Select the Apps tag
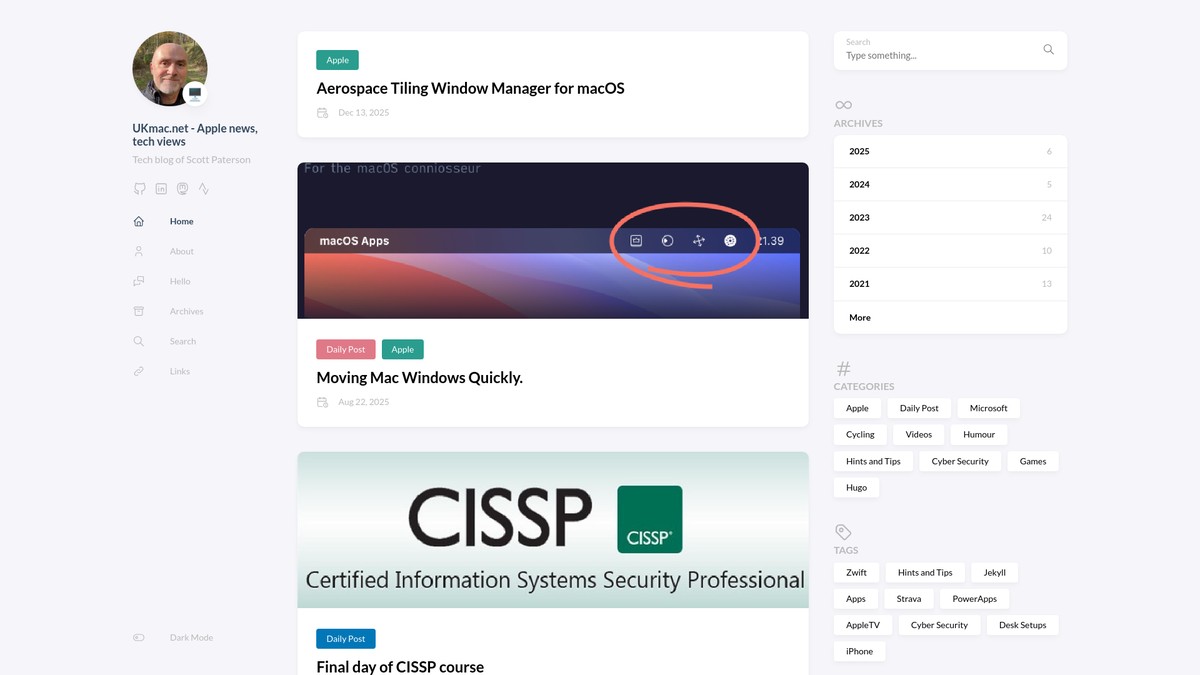Screen dimensions: 1200x675 point(856,598)
